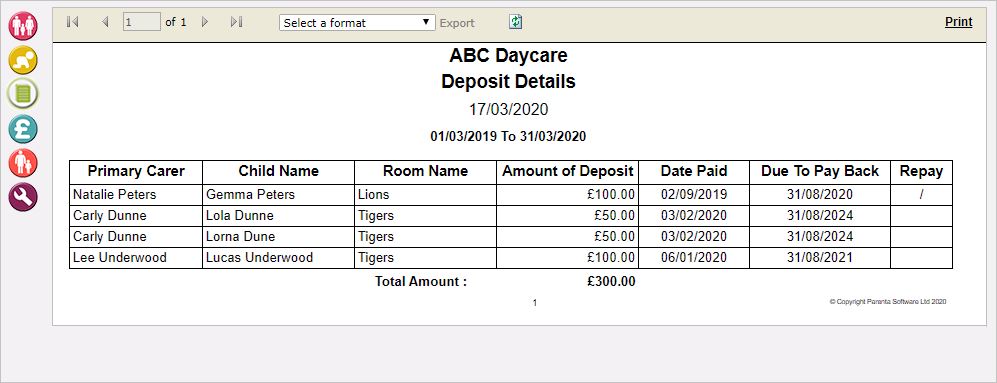Open the purple wrench settings icon

click(23, 197)
